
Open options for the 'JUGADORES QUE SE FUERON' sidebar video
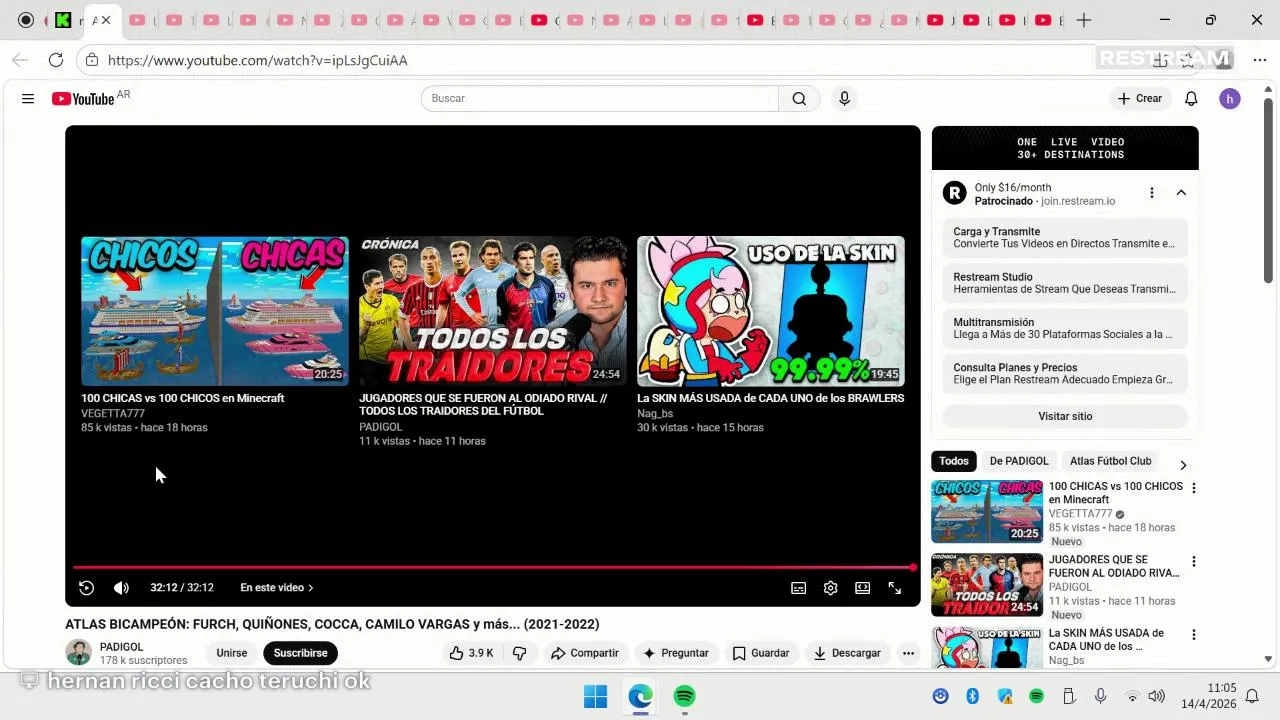1193,561
